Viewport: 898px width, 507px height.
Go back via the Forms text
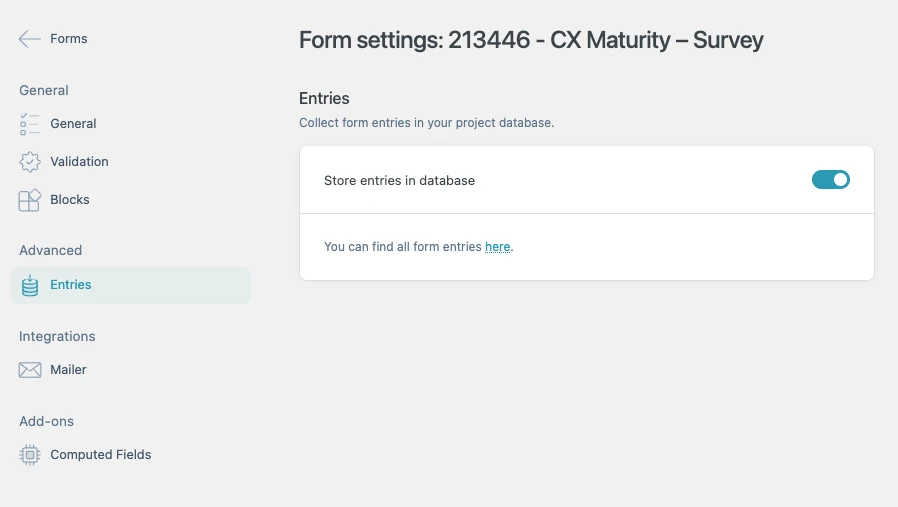tap(69, 39)
